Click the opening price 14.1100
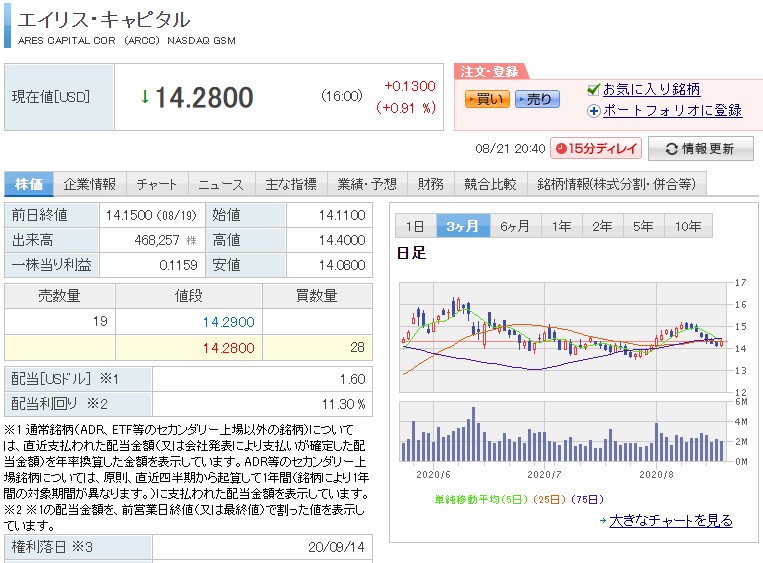Viewport: 763px width, 563px height. tap(342, 215)
